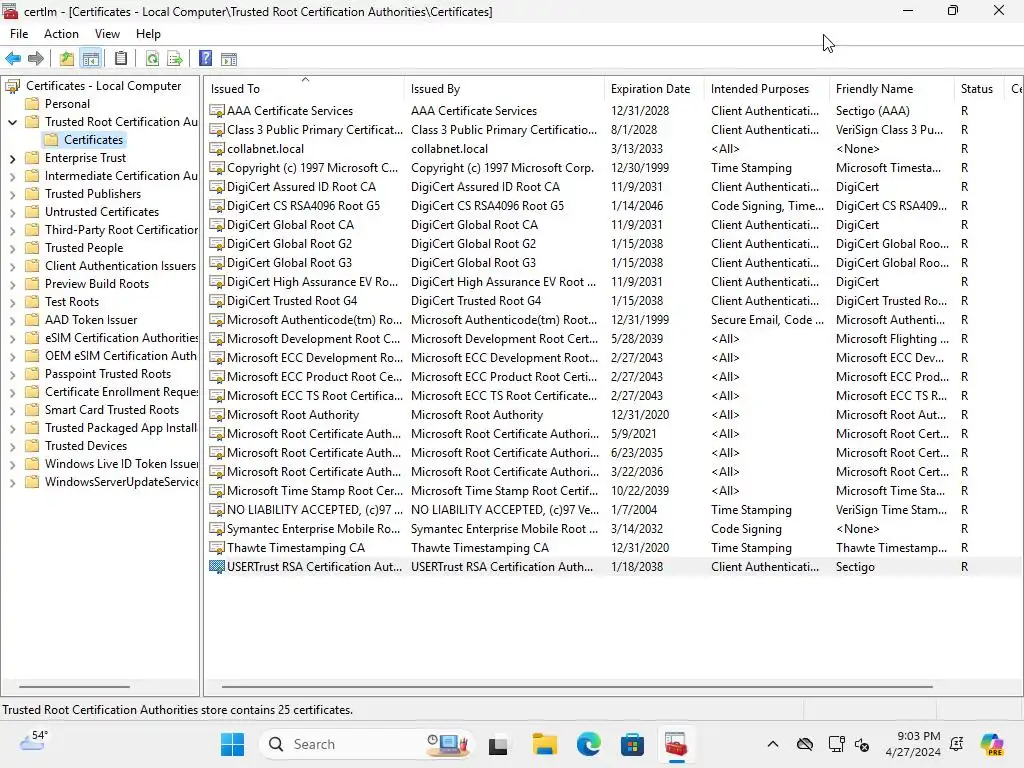
Task: Open the Windows Start menu
Action: (x=232, y=744)
